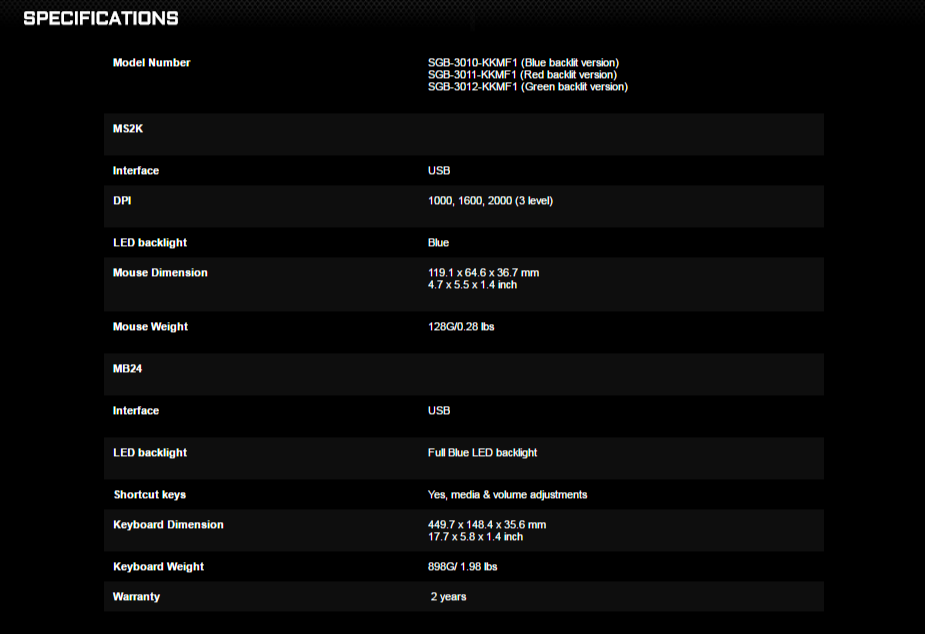Click the 898G/ 1.98 lbs keyboard weight value
Image resolution: width=925 pixels, height=634 pixels.
pos(462,567)
